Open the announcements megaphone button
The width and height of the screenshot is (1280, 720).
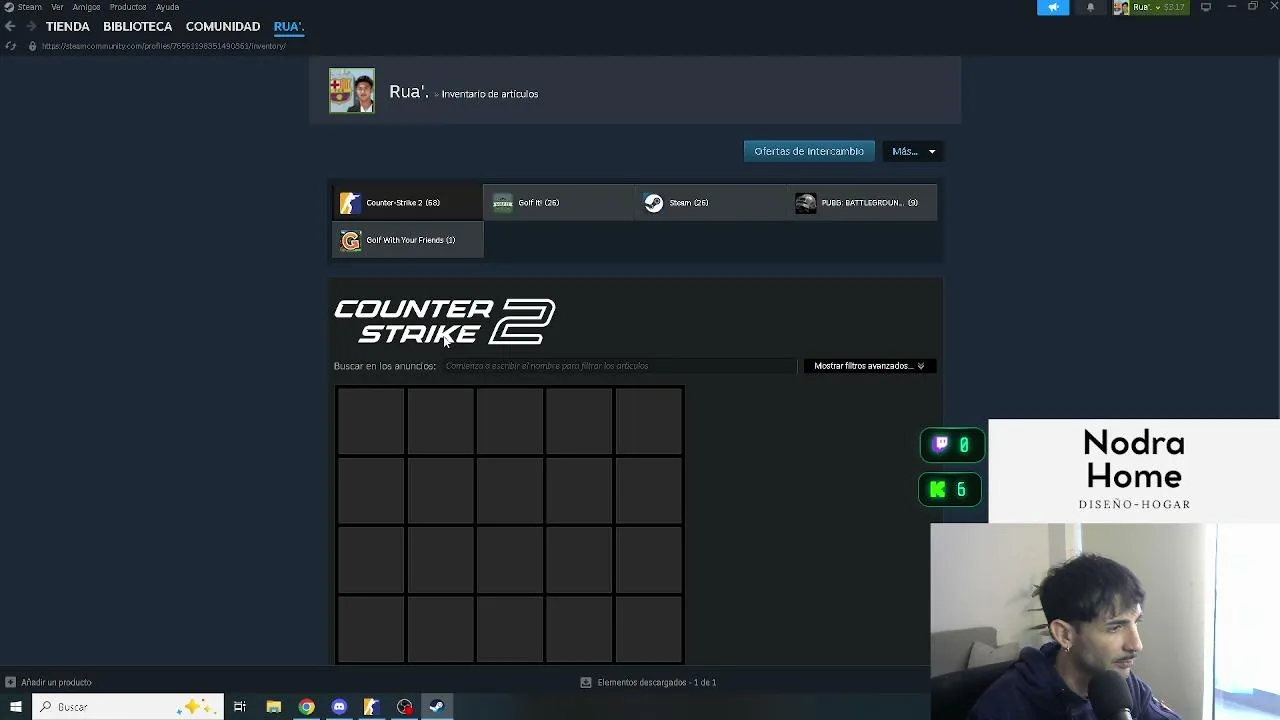coord(1053,7)
